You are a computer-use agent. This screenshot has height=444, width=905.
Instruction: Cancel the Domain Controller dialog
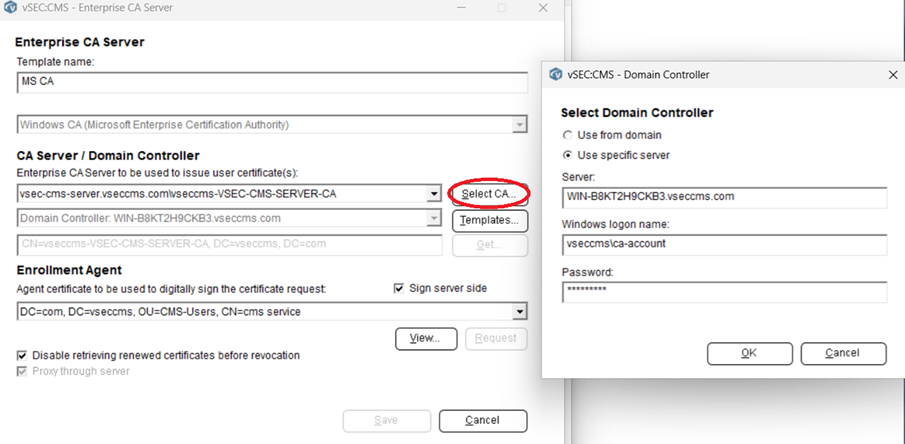tap(843, 353)
